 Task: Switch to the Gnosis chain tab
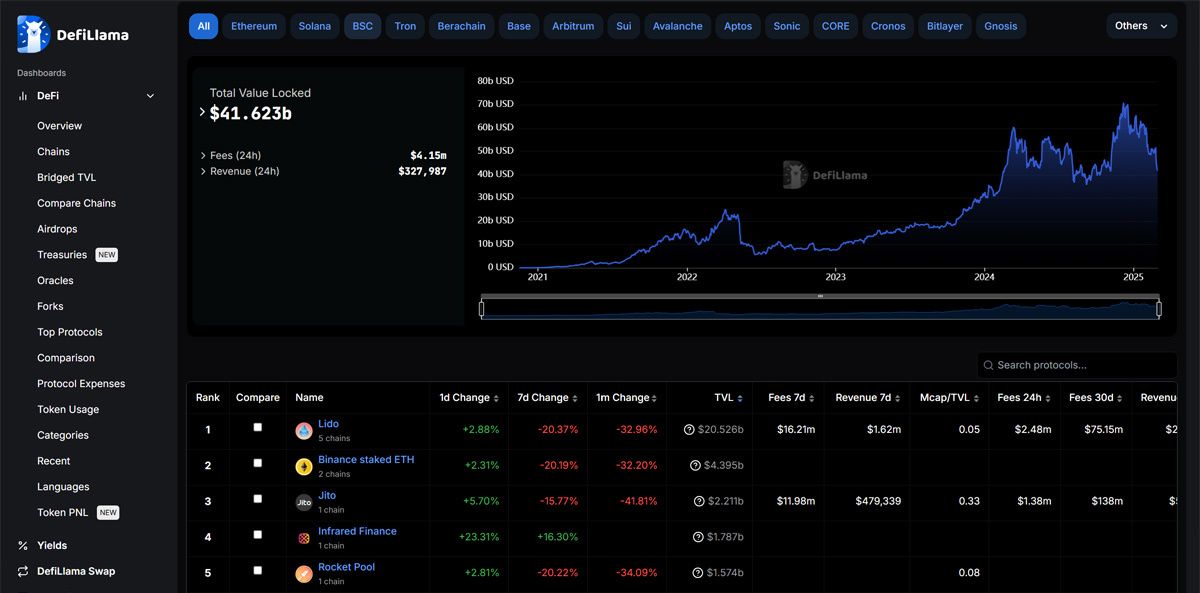tap(1001, 26)
